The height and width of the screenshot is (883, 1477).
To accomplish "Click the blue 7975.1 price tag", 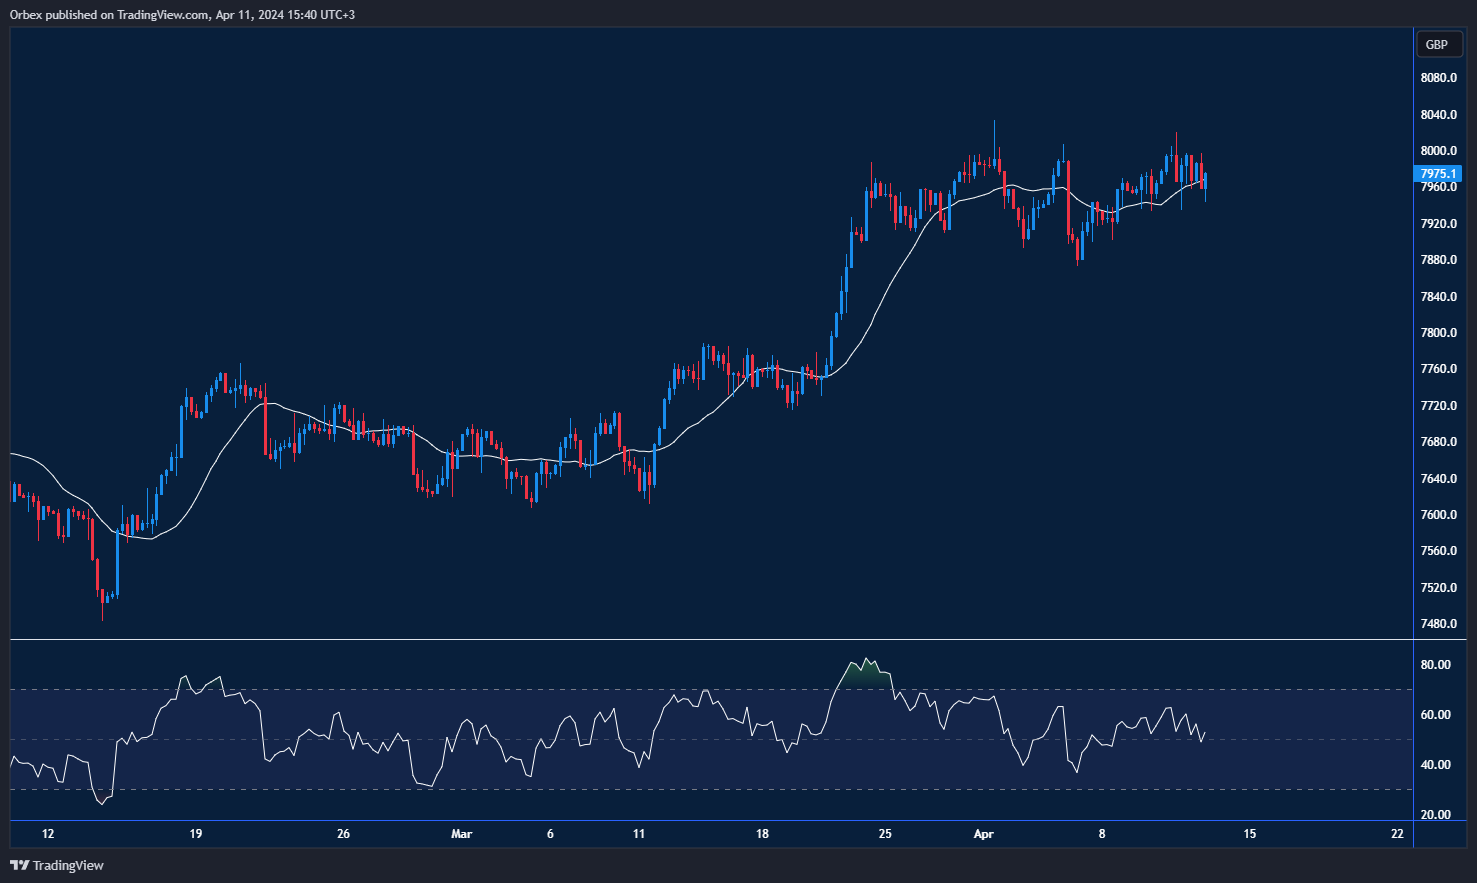I will click(1437, 174).
